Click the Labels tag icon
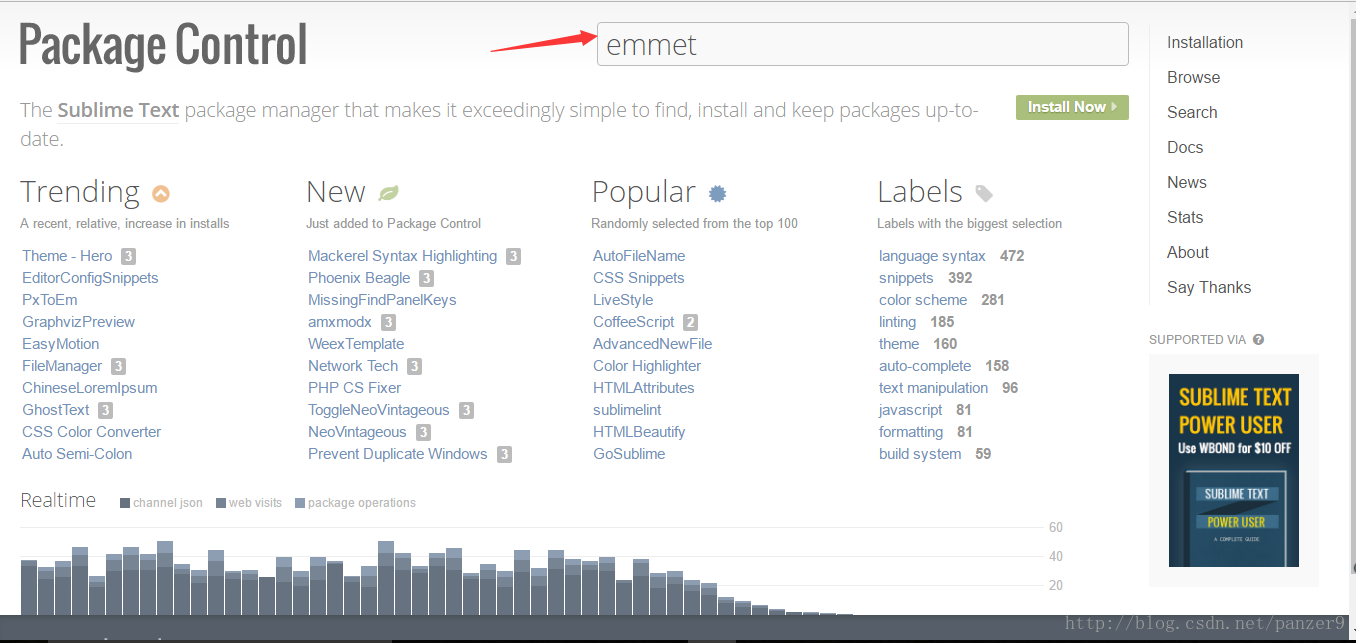This screenshot has height=643, width=1356. pyautogui.click(x=984, y=193)
